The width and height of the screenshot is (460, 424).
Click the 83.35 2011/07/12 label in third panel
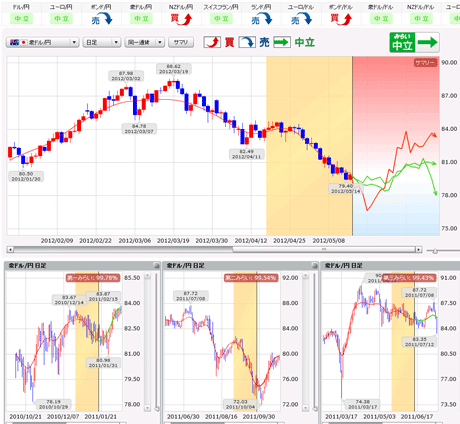coord(419,342)
